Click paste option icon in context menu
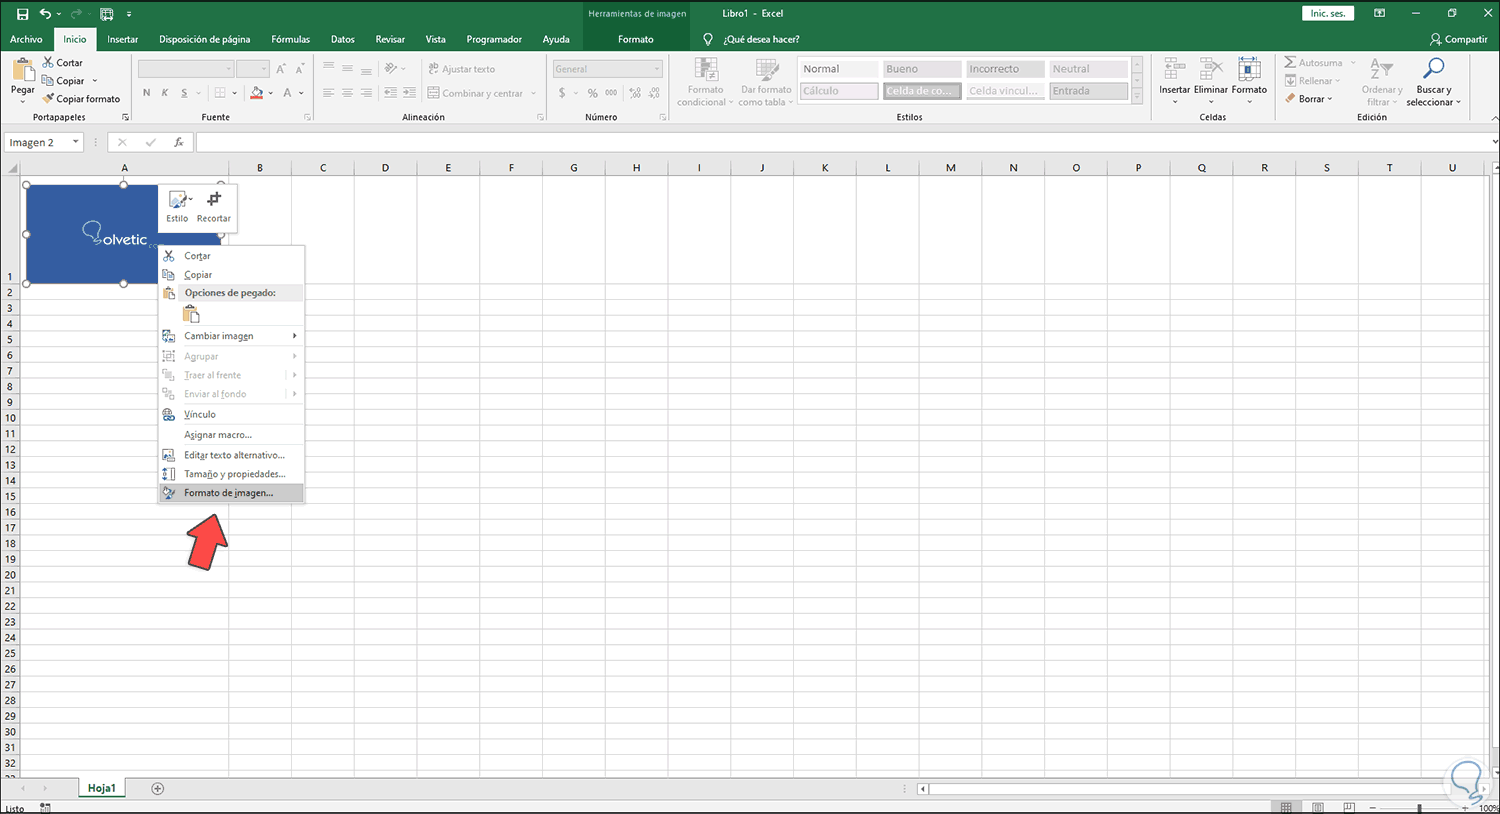 click(191, 315)
